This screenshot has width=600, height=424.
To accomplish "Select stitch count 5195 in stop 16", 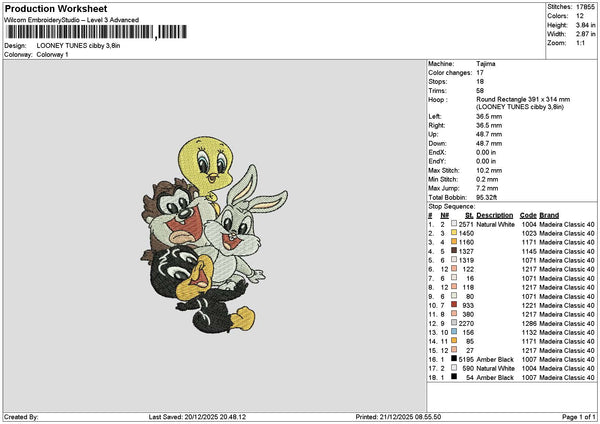I will [466, 359].
